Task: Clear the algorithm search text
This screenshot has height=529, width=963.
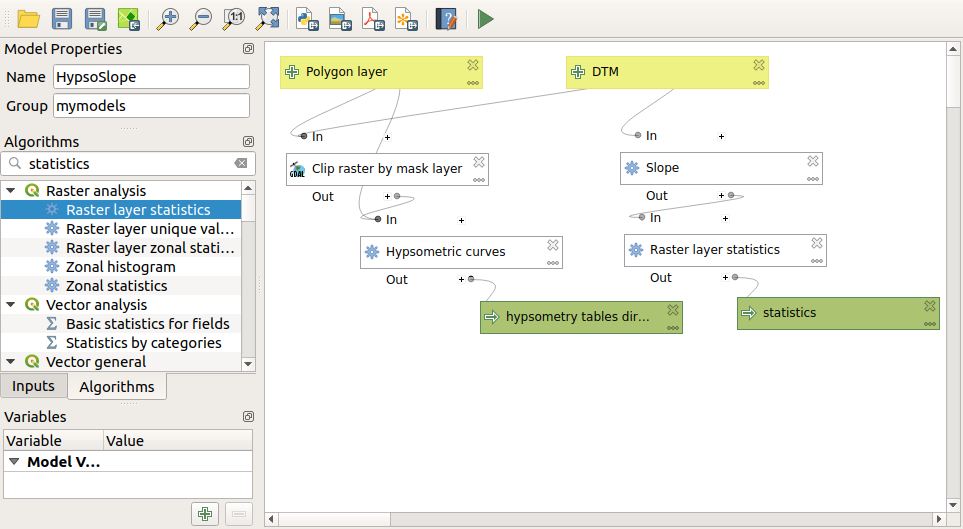Action: pyautogui.click(x=240, y=163)
